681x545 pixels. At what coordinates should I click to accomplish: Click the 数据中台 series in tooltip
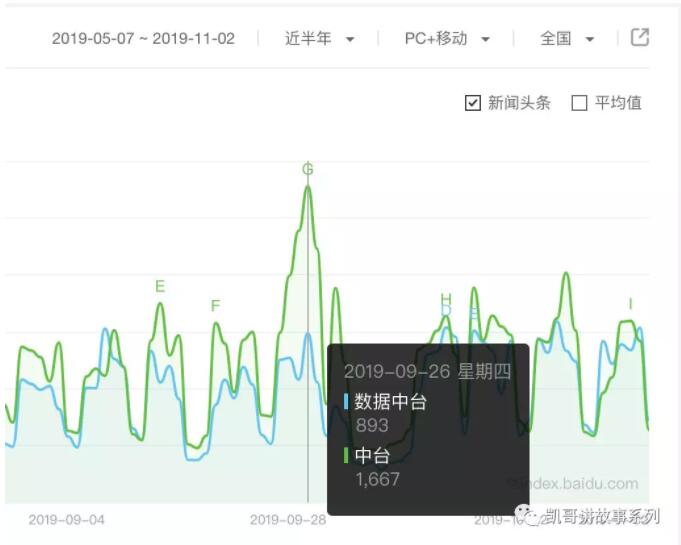(390, 401)
